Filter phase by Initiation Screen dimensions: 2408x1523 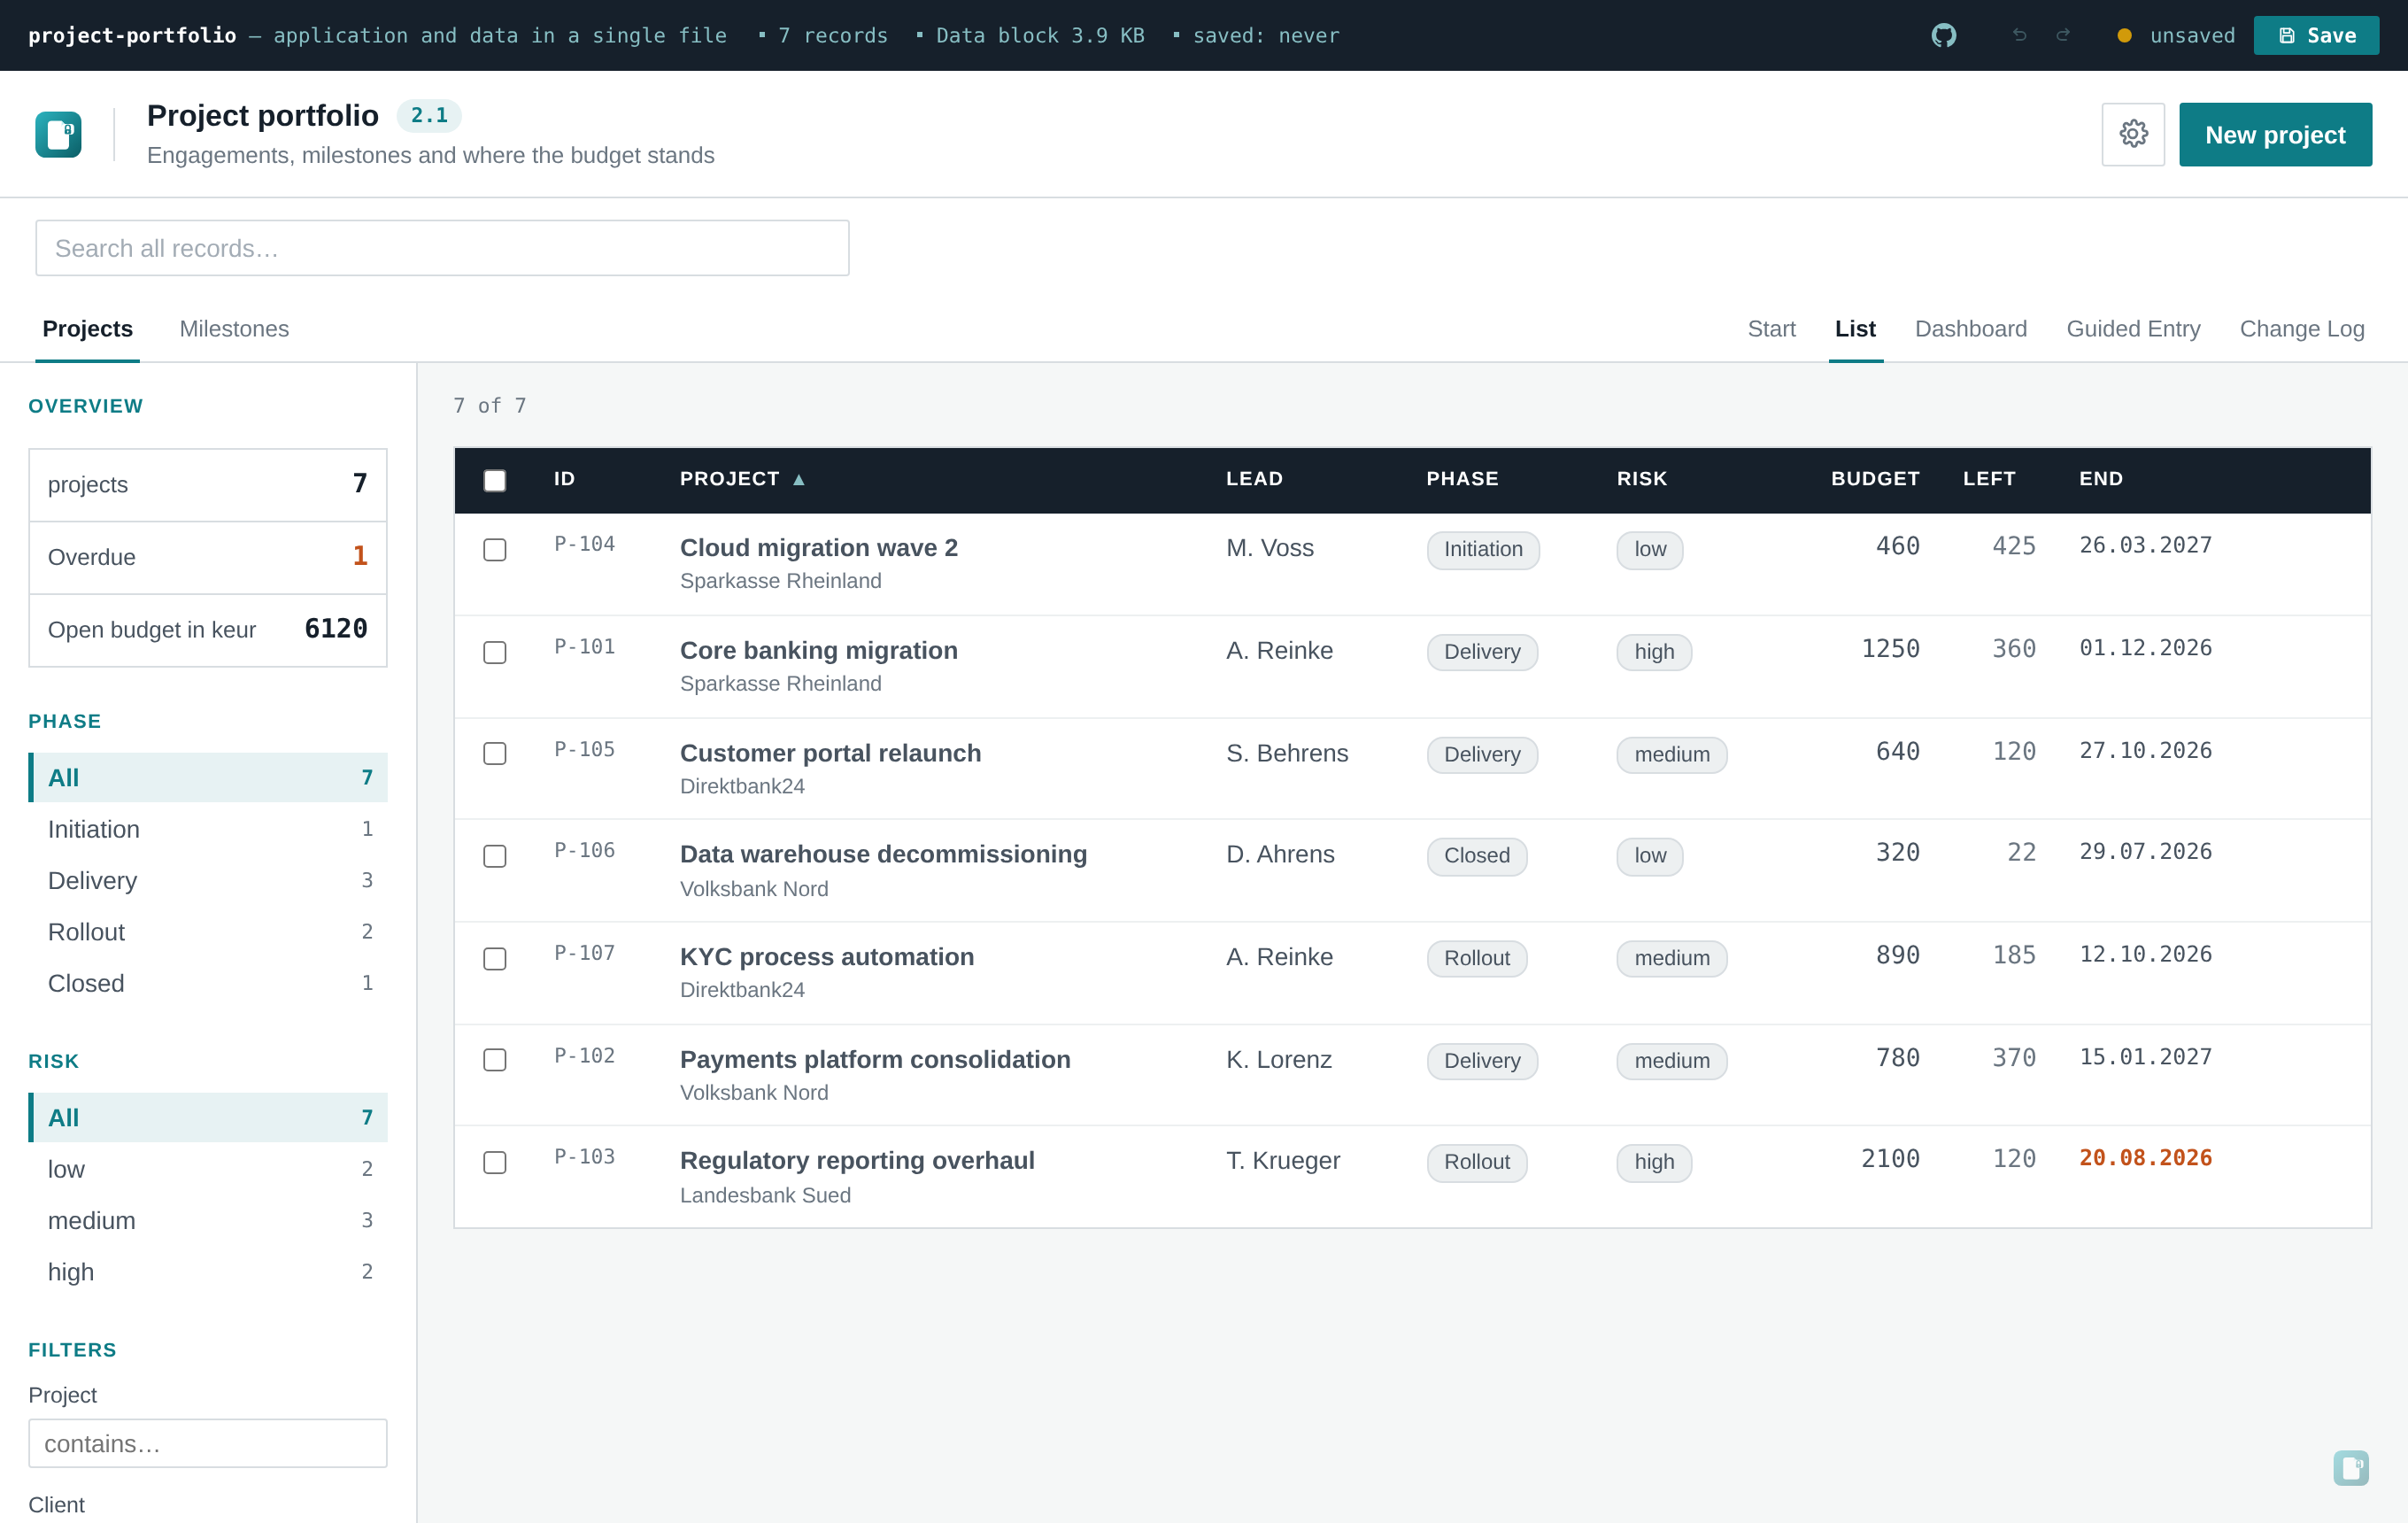[208, 829]
